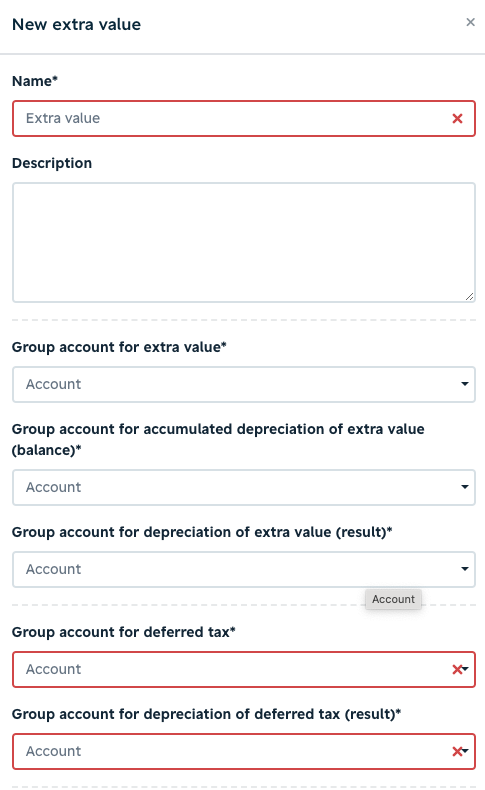Click the New extra value heading
This screenshot has height=790, width=485.
tap(77, 24)
